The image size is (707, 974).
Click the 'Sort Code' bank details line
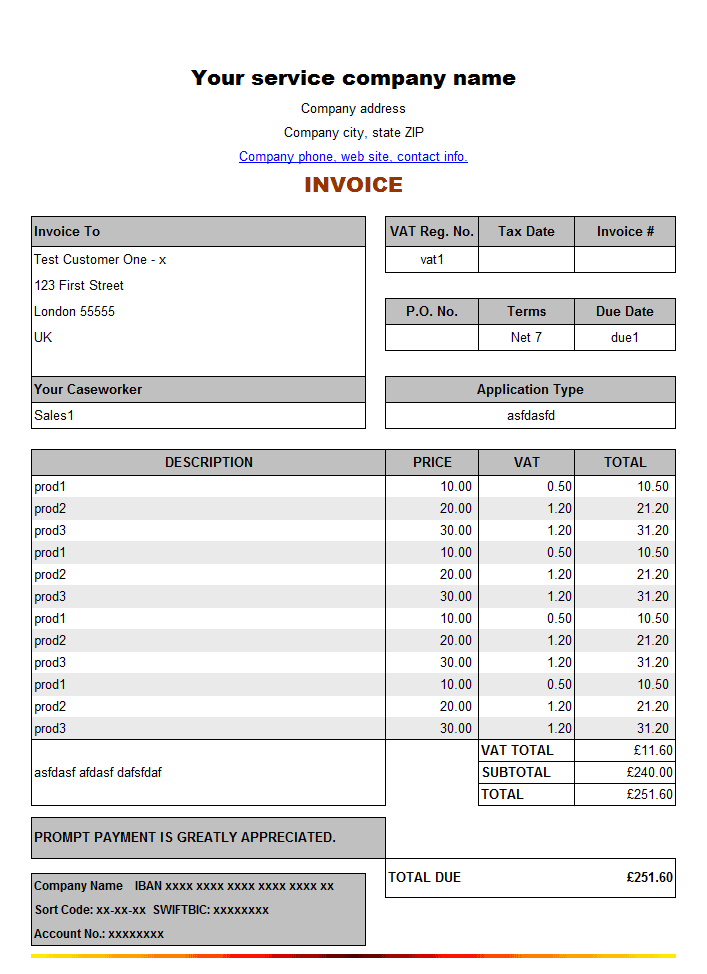(x=152, y=911)
